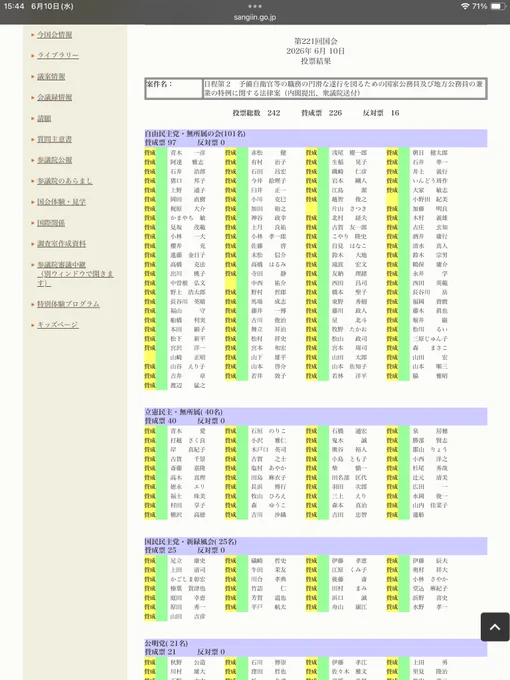Click 賛成票 25 under 国民民主党
Image resolution: width=510 pixels, height=680 pixels.
[160, 550]
